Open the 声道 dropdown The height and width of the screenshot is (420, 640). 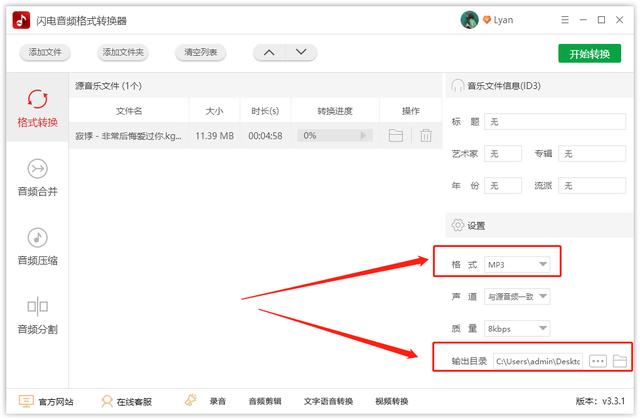(x=517, y=296)
